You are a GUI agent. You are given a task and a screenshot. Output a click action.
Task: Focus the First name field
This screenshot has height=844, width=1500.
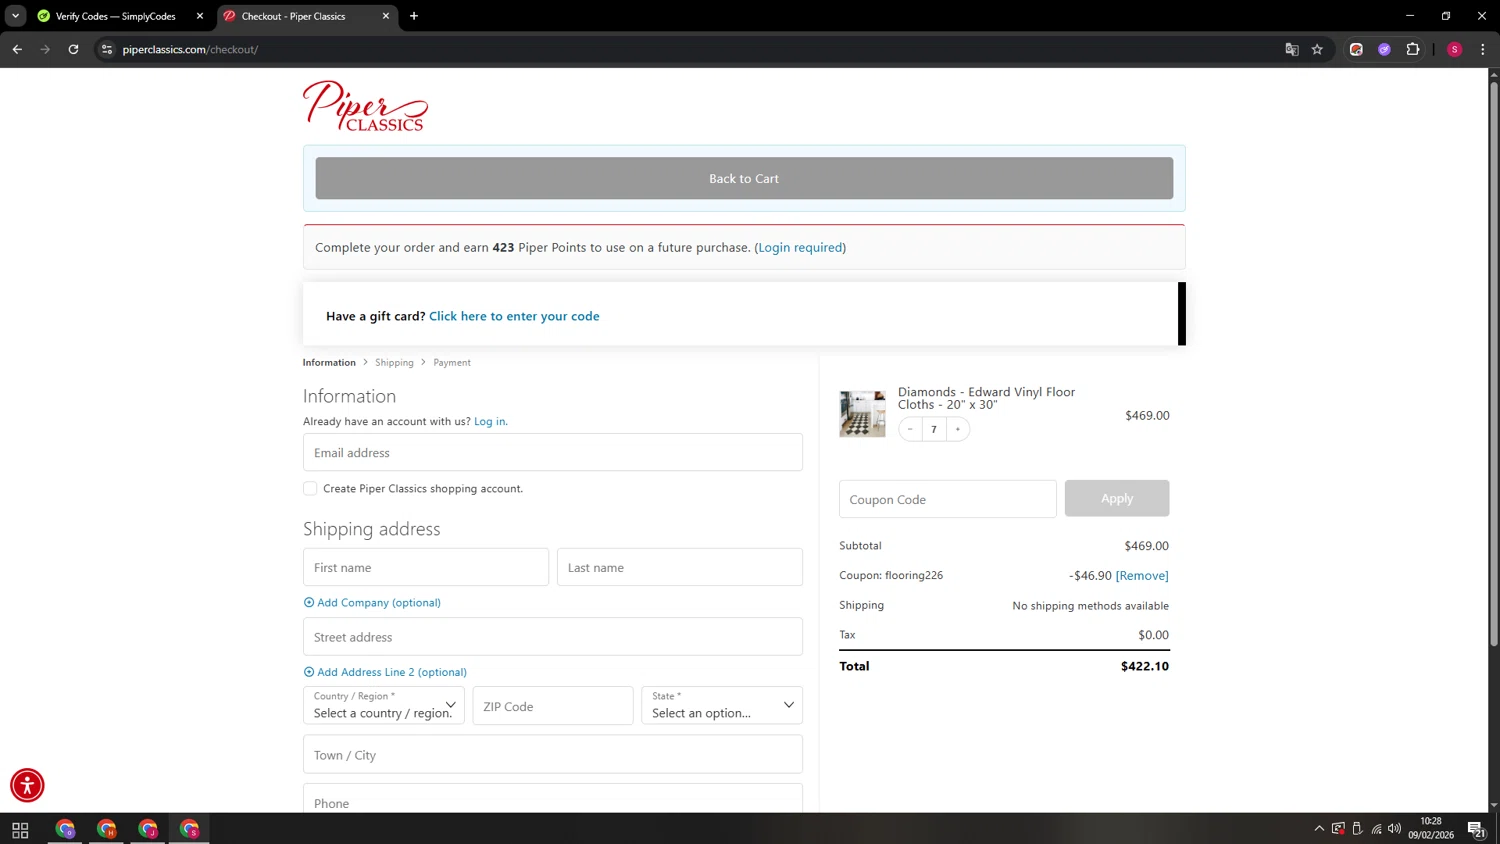[x=426, y=567]
